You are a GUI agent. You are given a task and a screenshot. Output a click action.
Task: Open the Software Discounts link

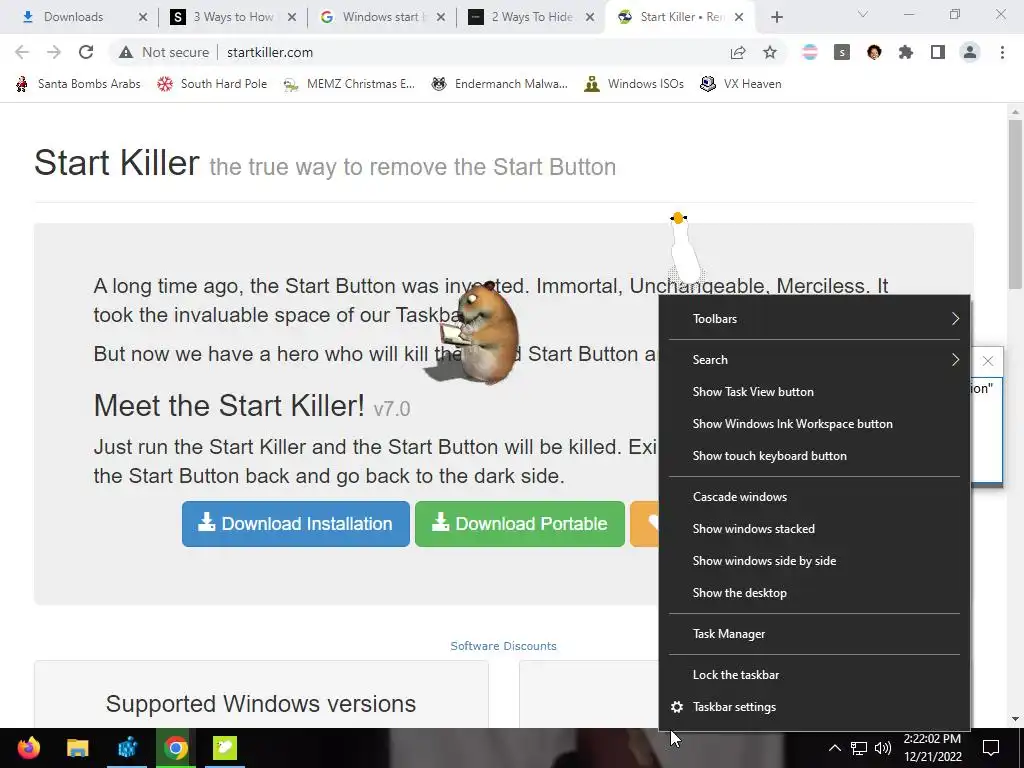504,646
